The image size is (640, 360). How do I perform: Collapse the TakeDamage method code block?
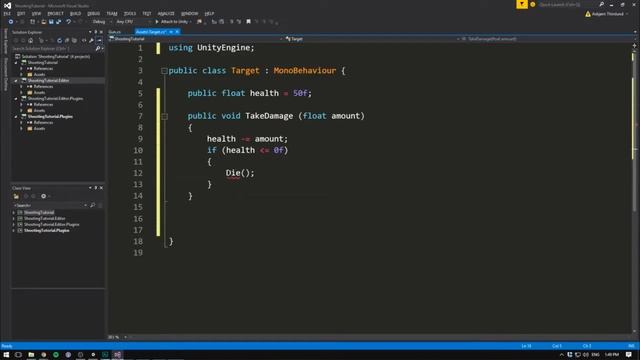pos(164,116)
